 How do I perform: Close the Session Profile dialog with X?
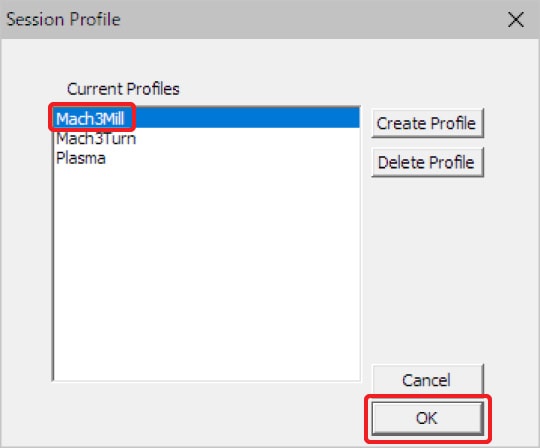point(516,19)
